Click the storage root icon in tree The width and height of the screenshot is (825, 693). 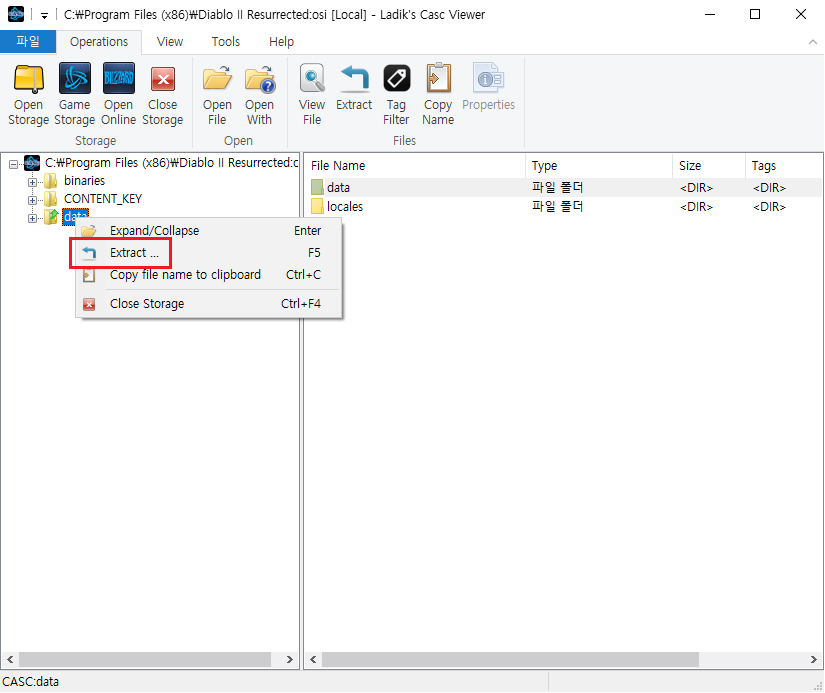click(x=32, y=163)
